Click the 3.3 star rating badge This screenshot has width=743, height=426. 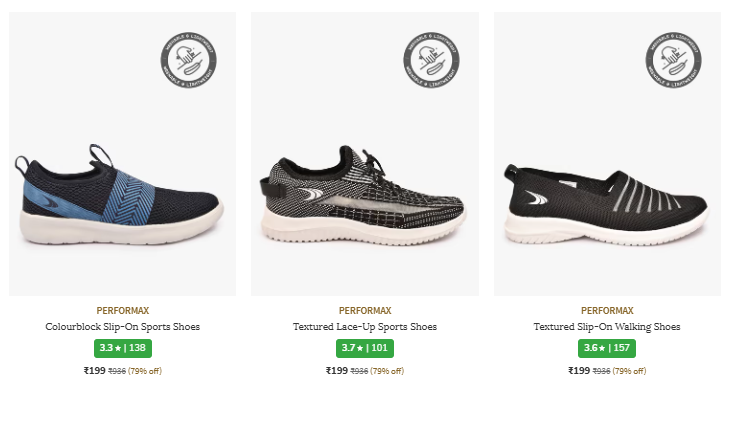click(x=122, y=348)
